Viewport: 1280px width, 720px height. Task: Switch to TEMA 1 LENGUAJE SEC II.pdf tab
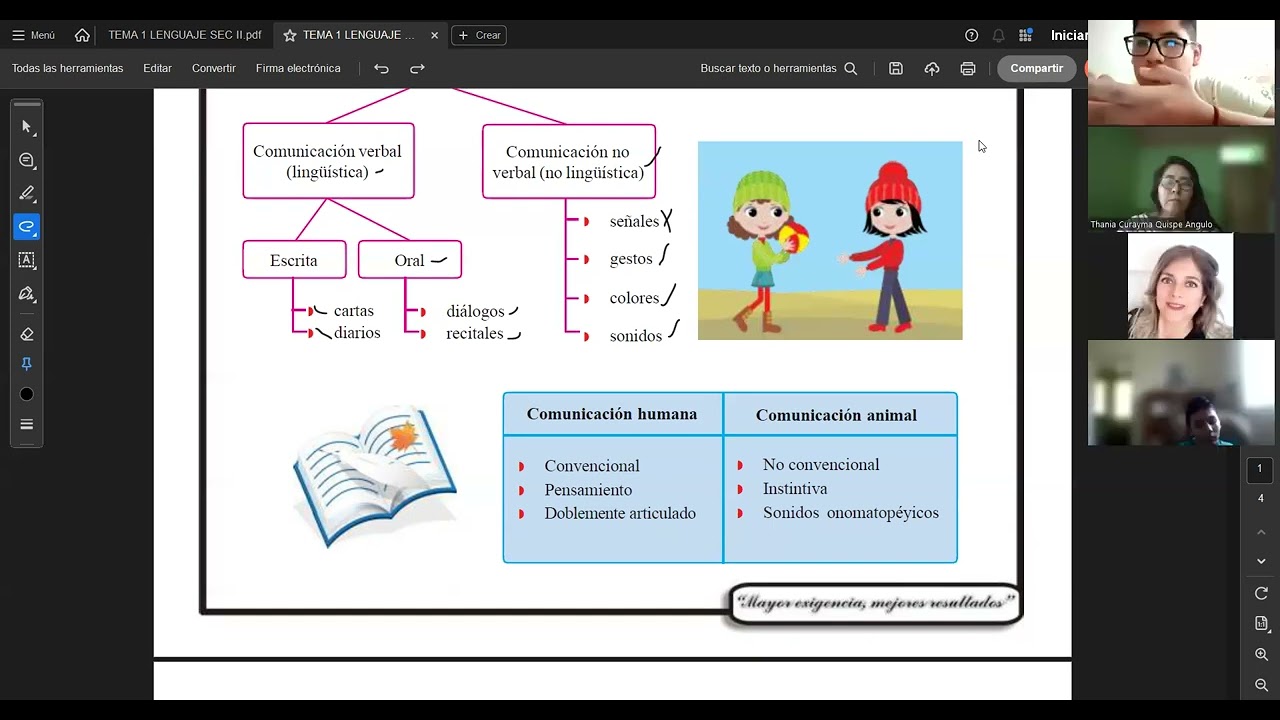(185, 35)
